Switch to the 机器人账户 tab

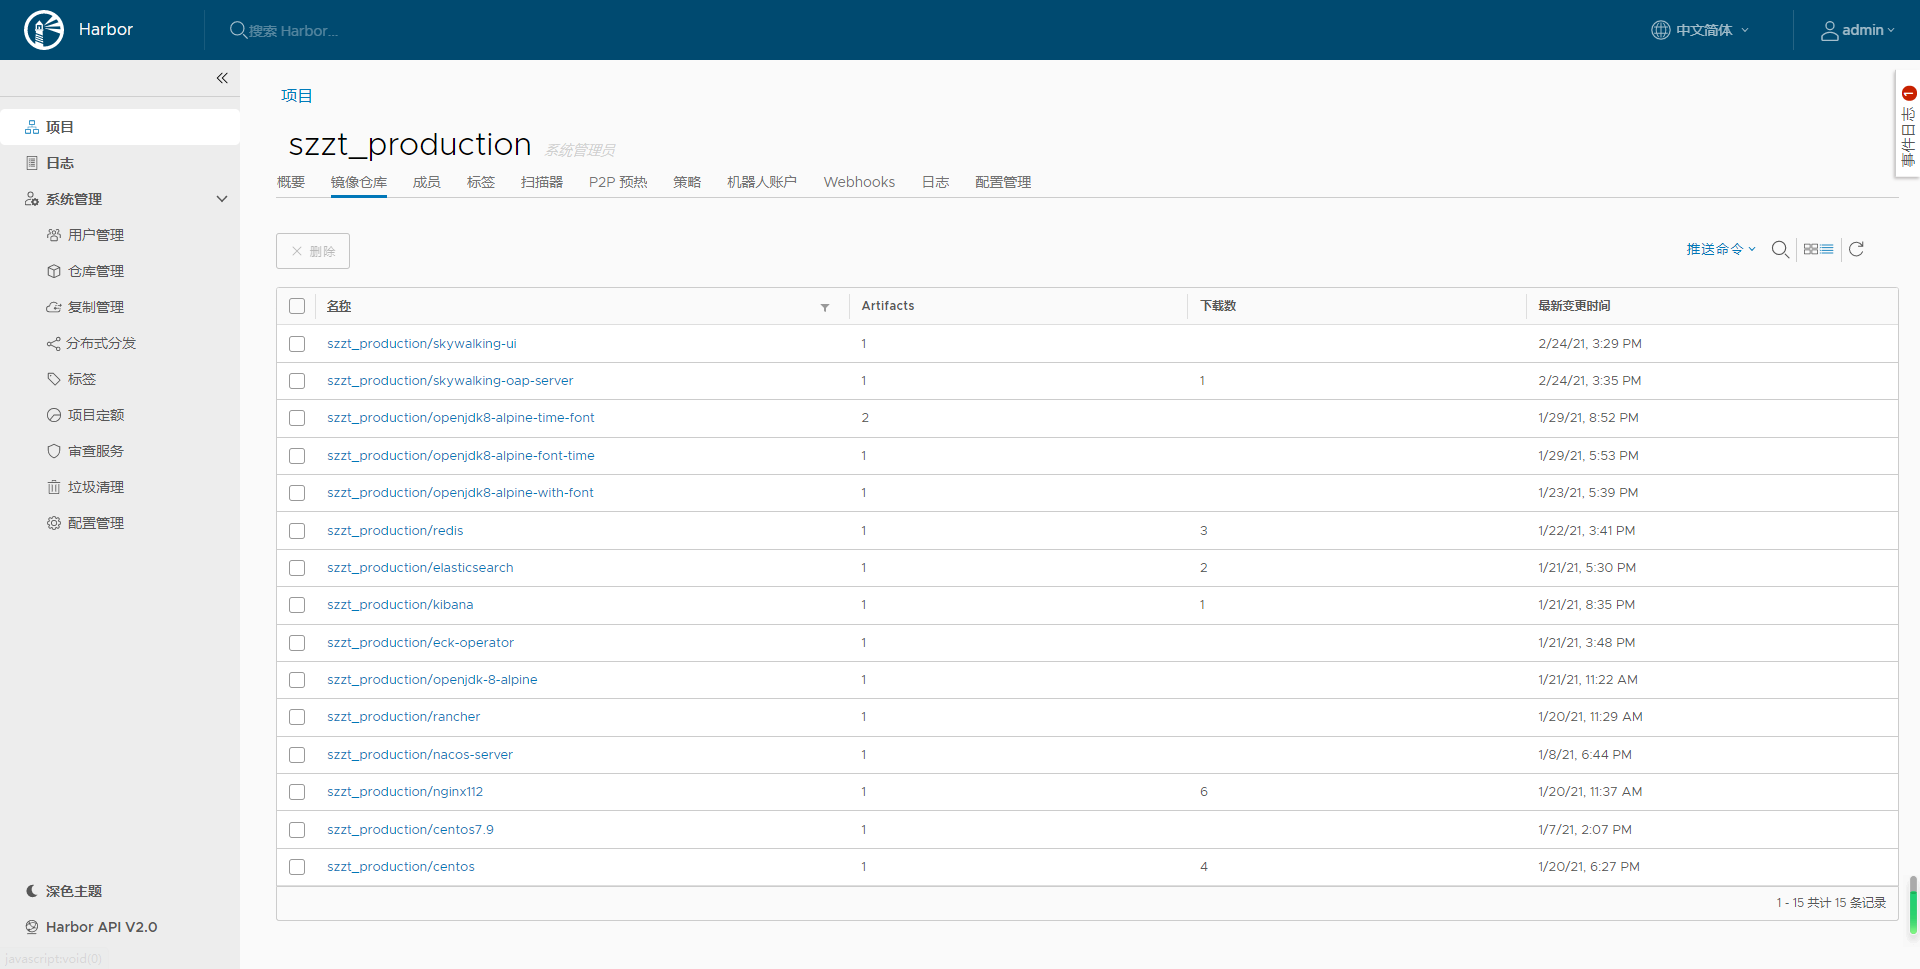pos(762,182)
